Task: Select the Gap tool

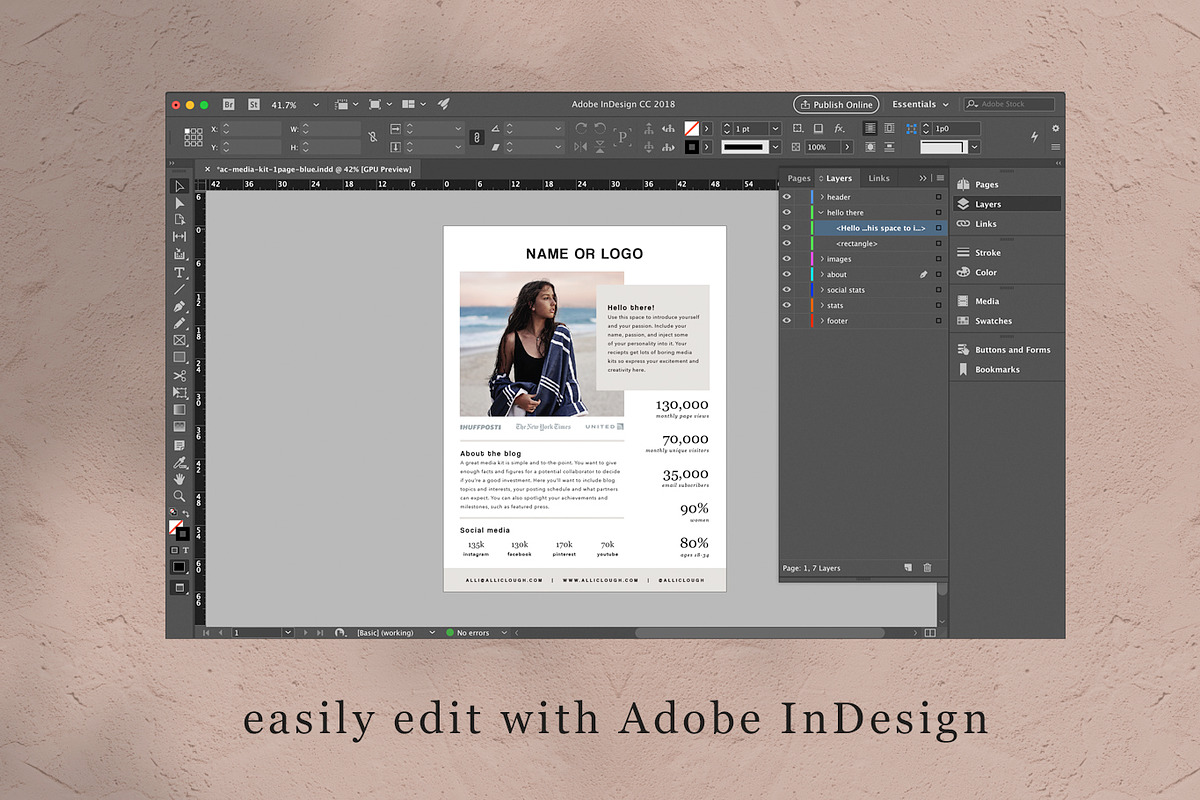Action: (x=180, y=237)
